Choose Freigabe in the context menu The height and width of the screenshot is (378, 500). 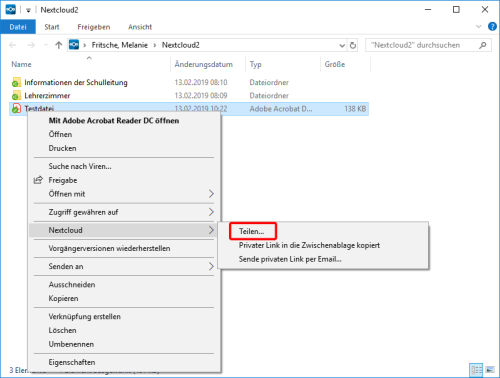(x=63, y=180)
